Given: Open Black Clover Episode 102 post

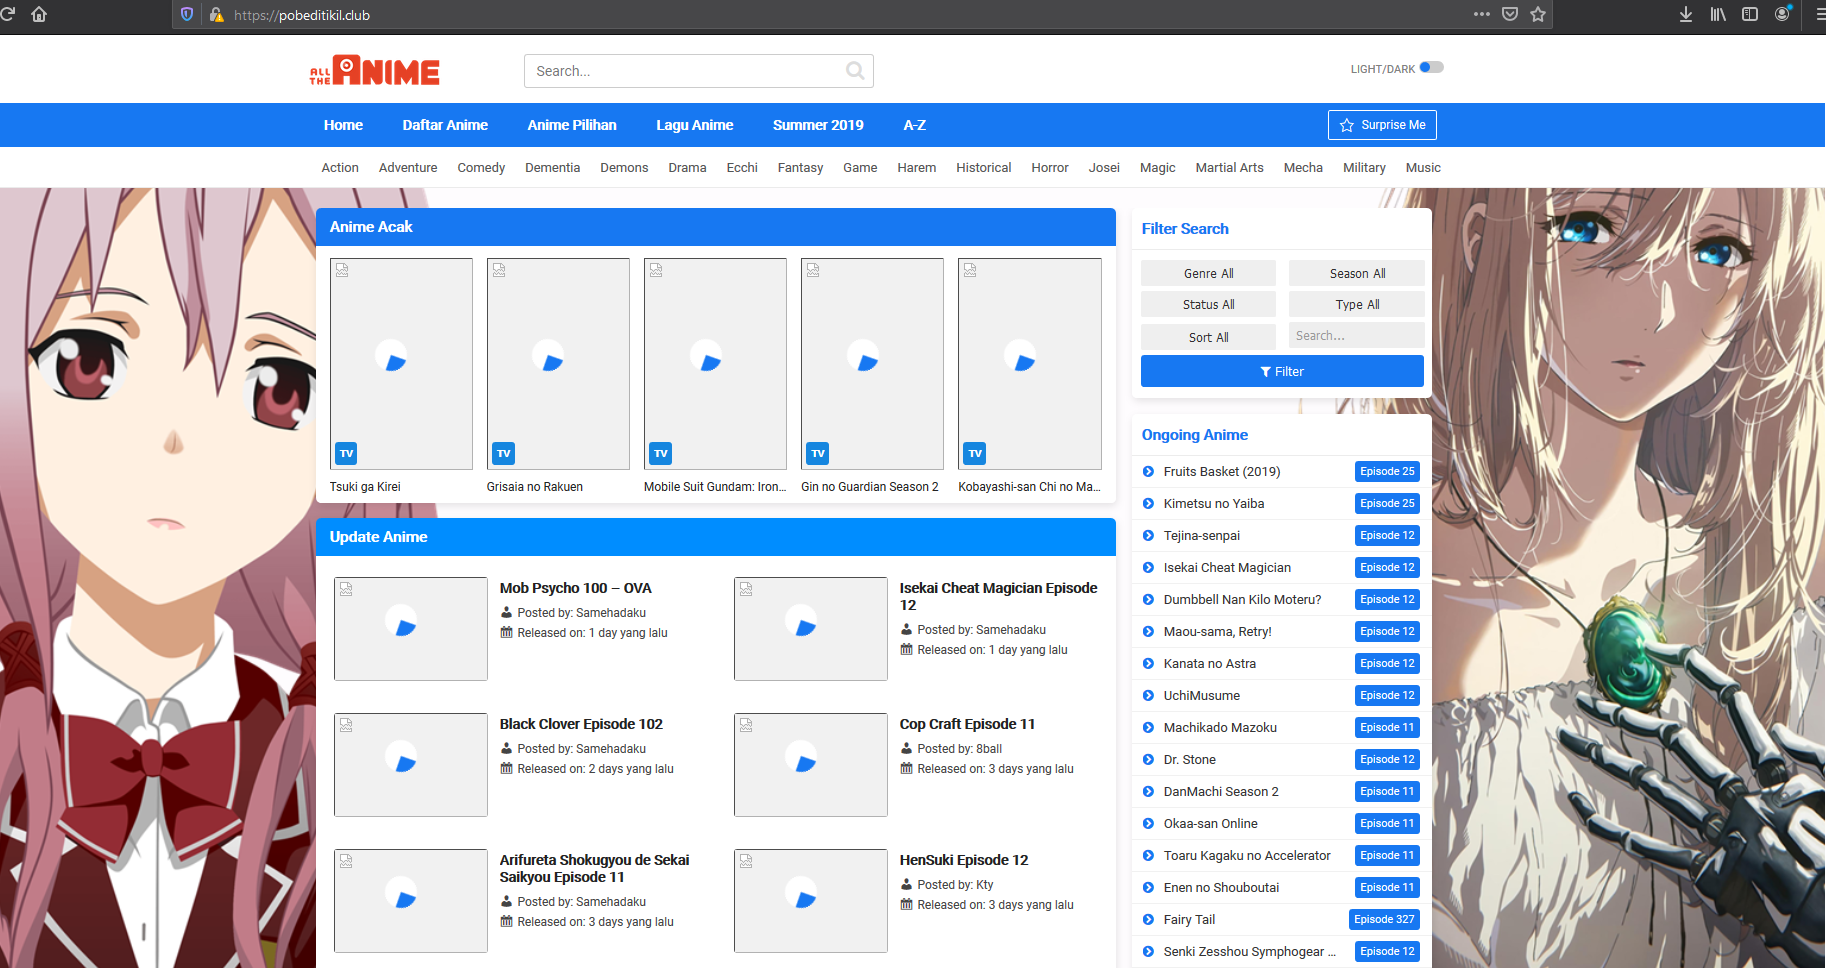Looking at the screenshot, I should coord(581,724).
